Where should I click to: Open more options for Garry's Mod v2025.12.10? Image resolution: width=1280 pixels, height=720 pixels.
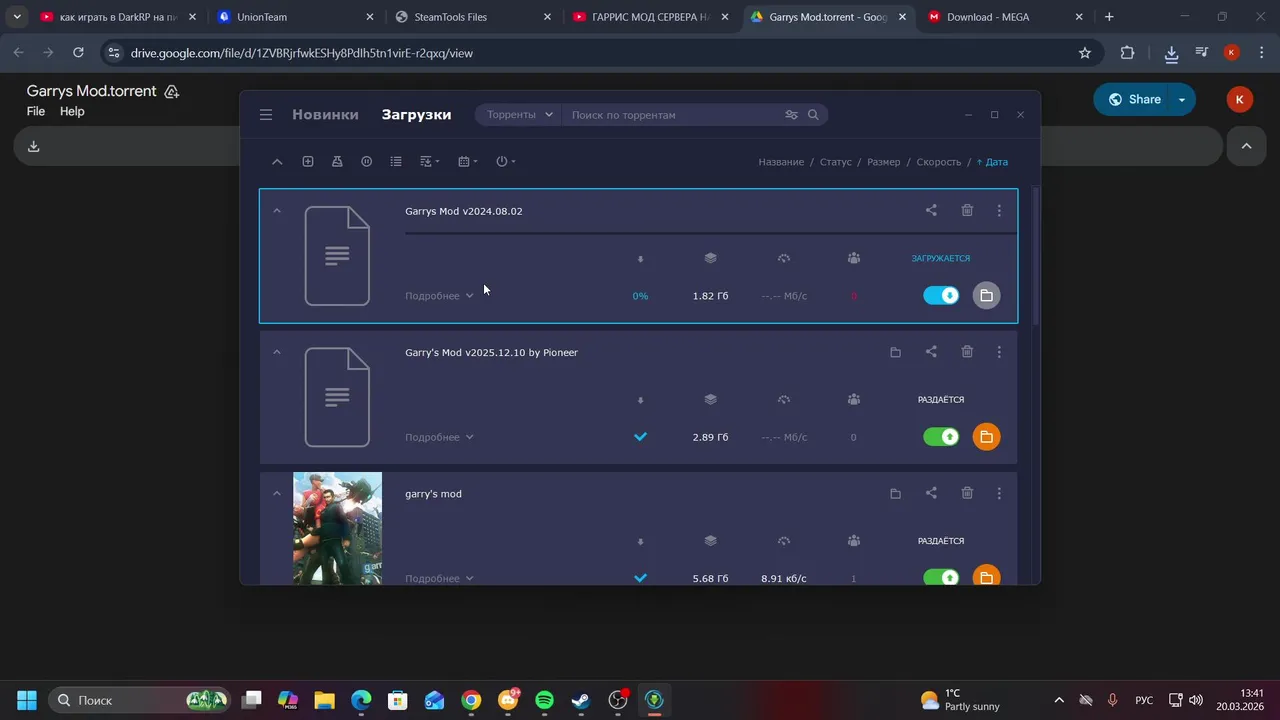point(999,352)
